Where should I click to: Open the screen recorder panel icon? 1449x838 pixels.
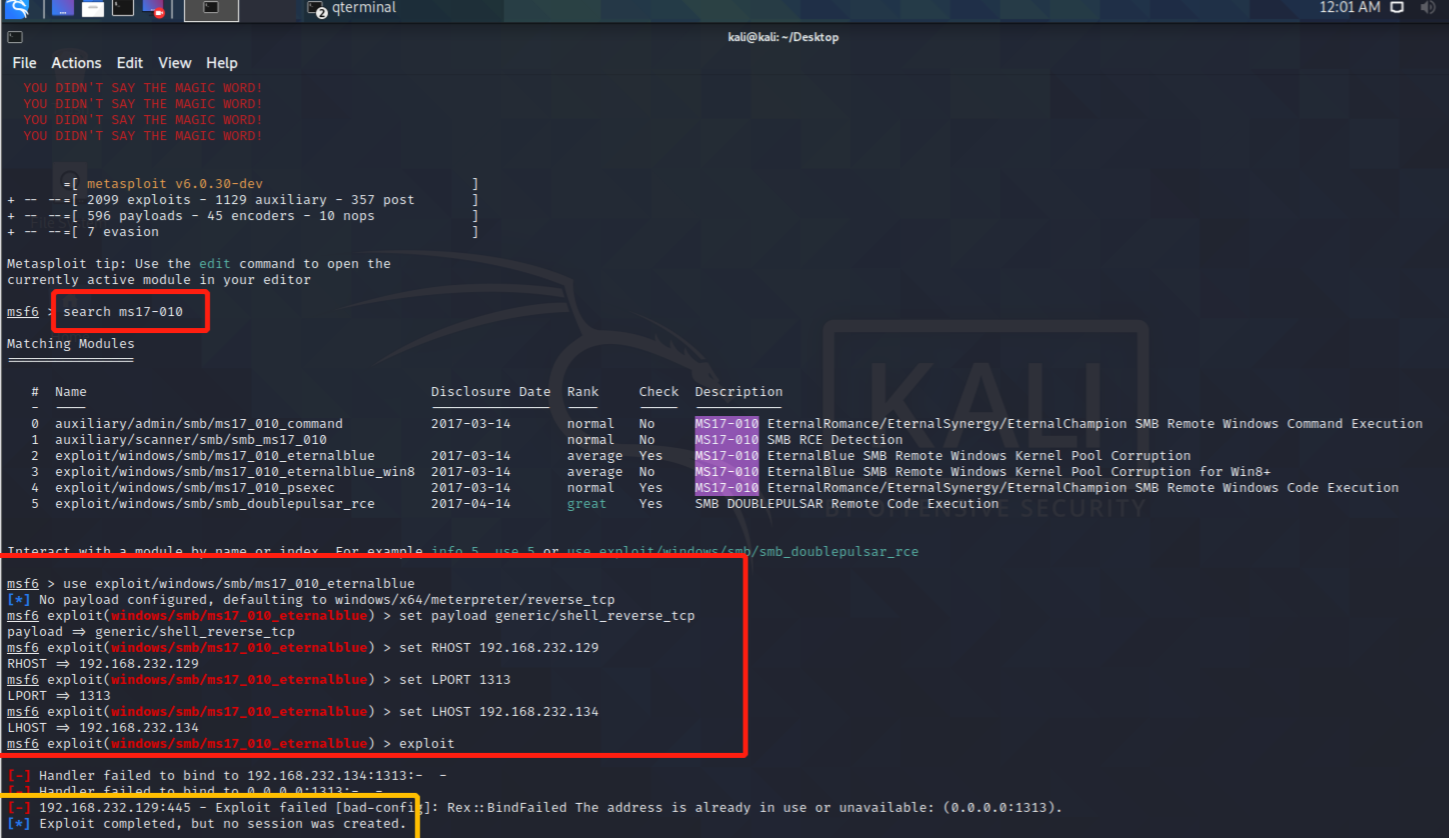pos(153,9)
